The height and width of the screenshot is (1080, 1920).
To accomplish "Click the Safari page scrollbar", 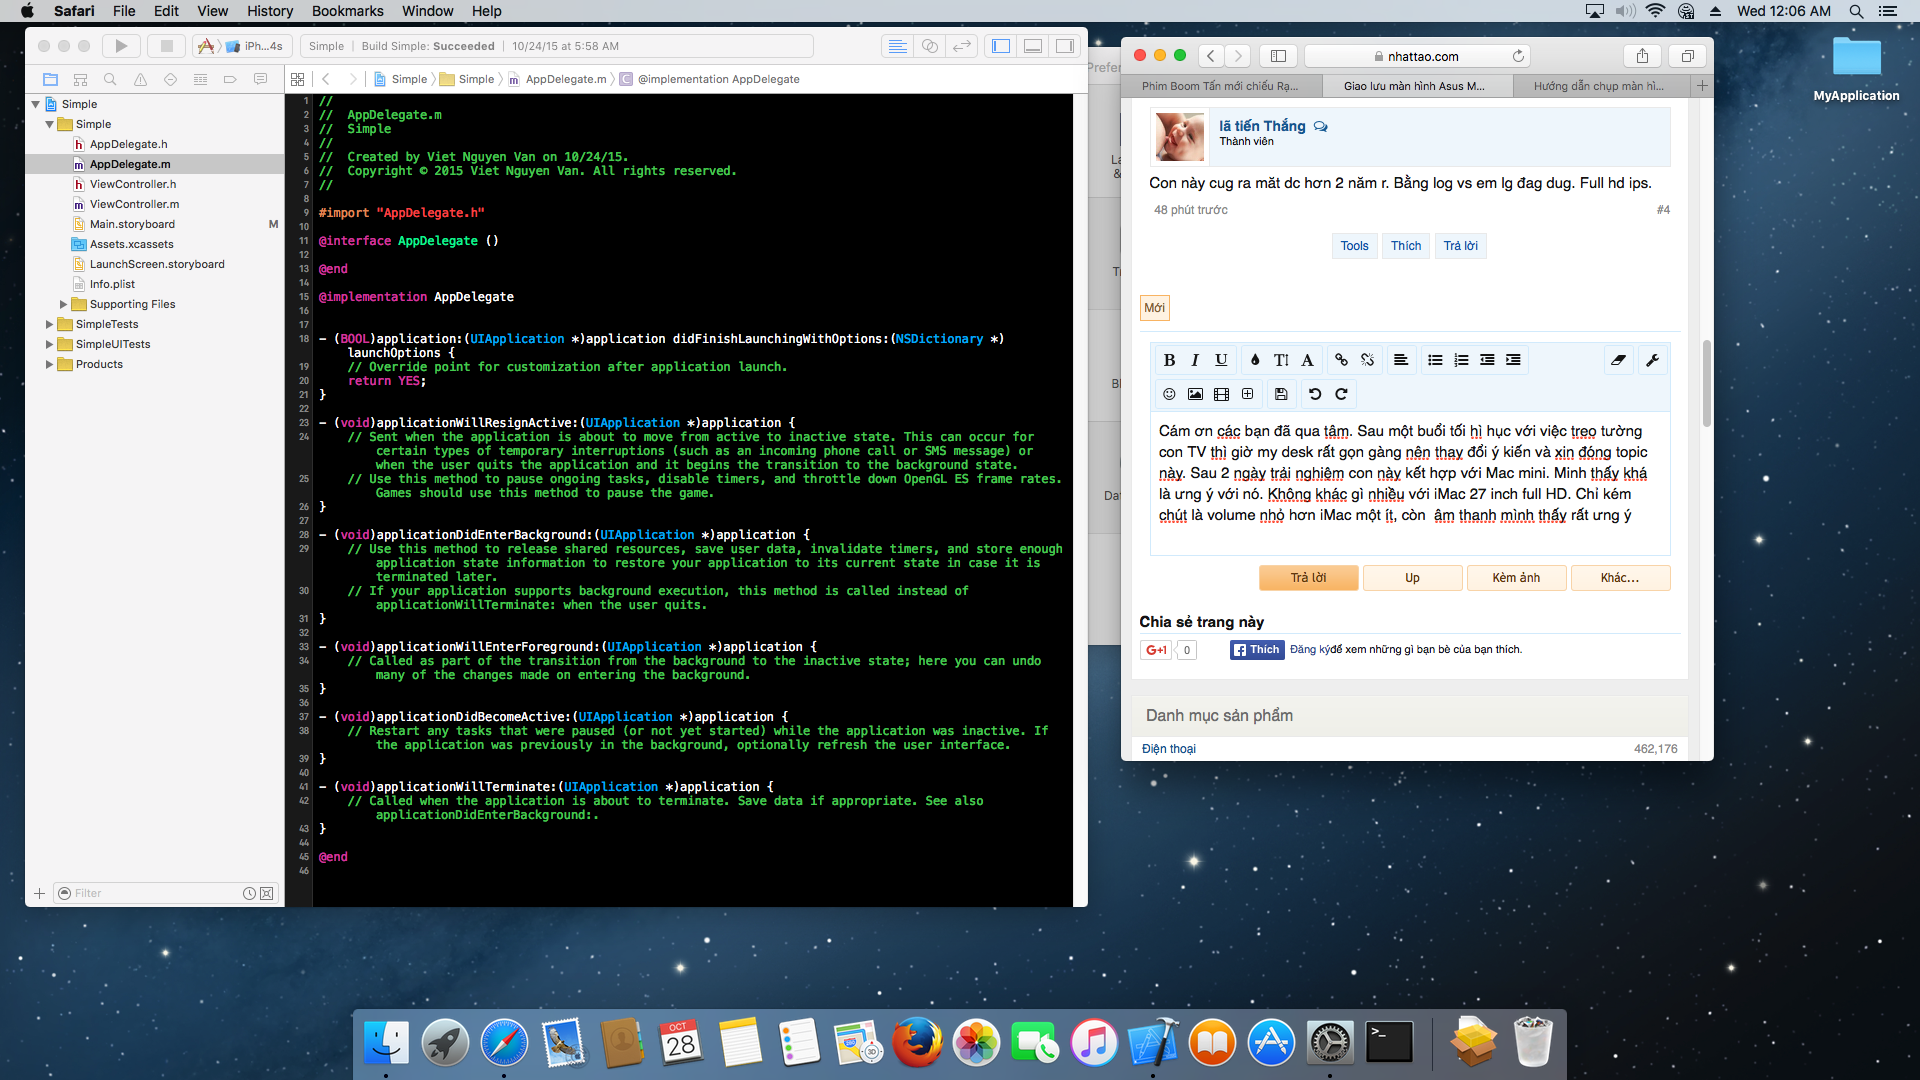I will pyautogui.click(x=1706, y=385).
